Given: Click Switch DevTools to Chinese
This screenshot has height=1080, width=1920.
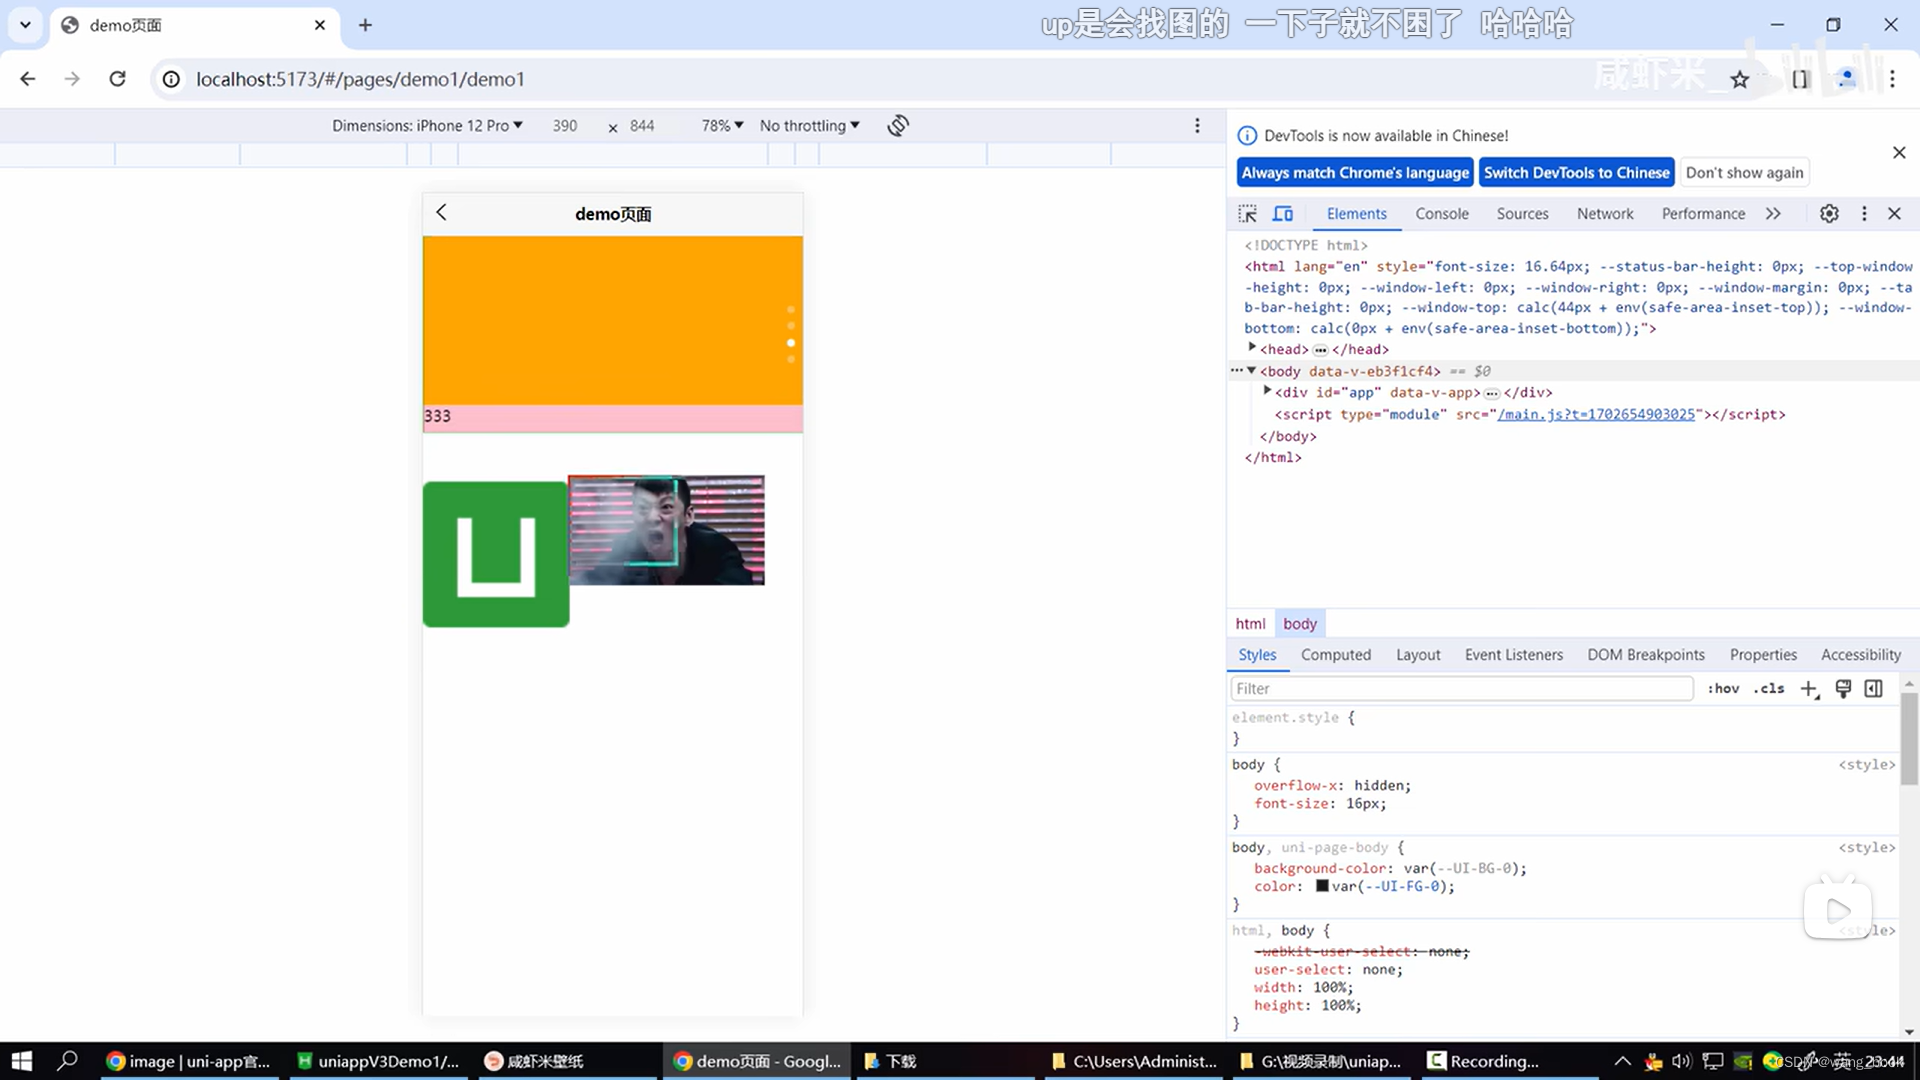Looking at the screenshot, I should click(x=1576, y=172).
